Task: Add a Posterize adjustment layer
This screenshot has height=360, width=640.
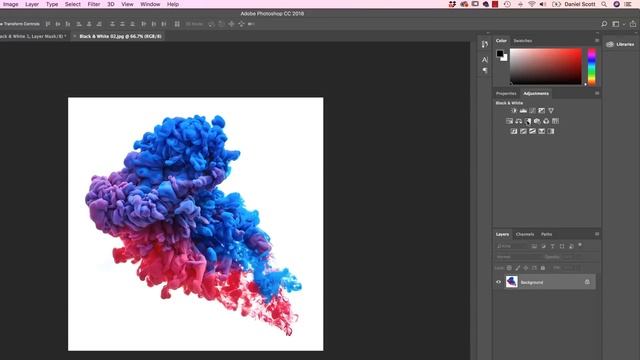Action: click(523, 131)
